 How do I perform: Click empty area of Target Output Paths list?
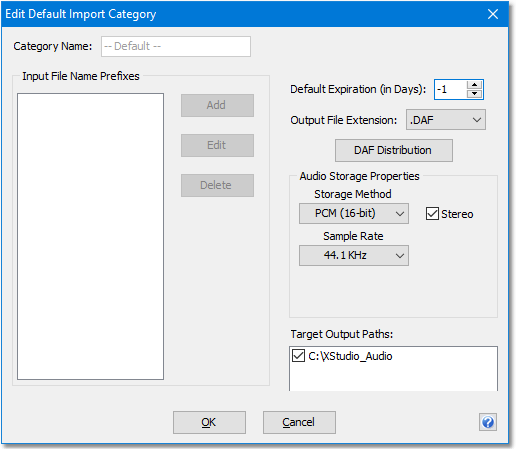[x=393, y=378]
